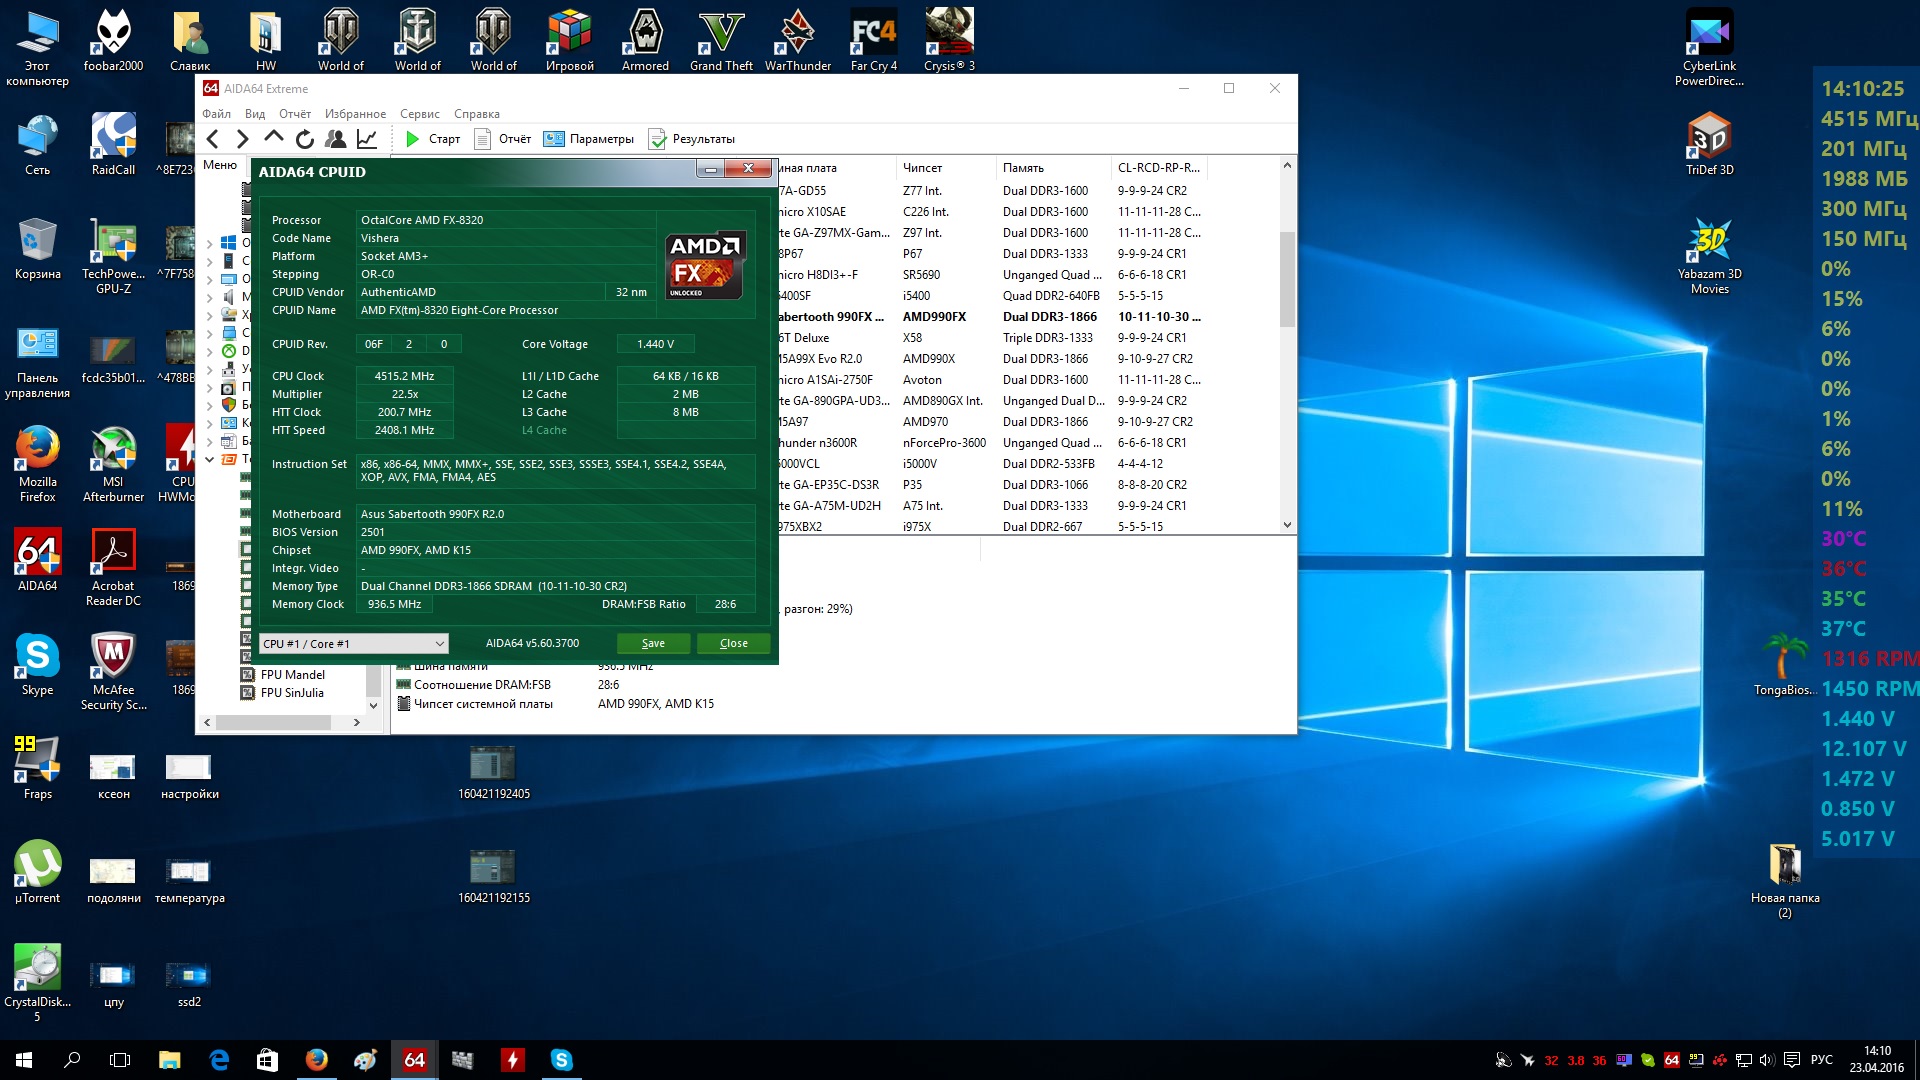
Task: Open the Сервис menu
Action: [x=419, y=114]
